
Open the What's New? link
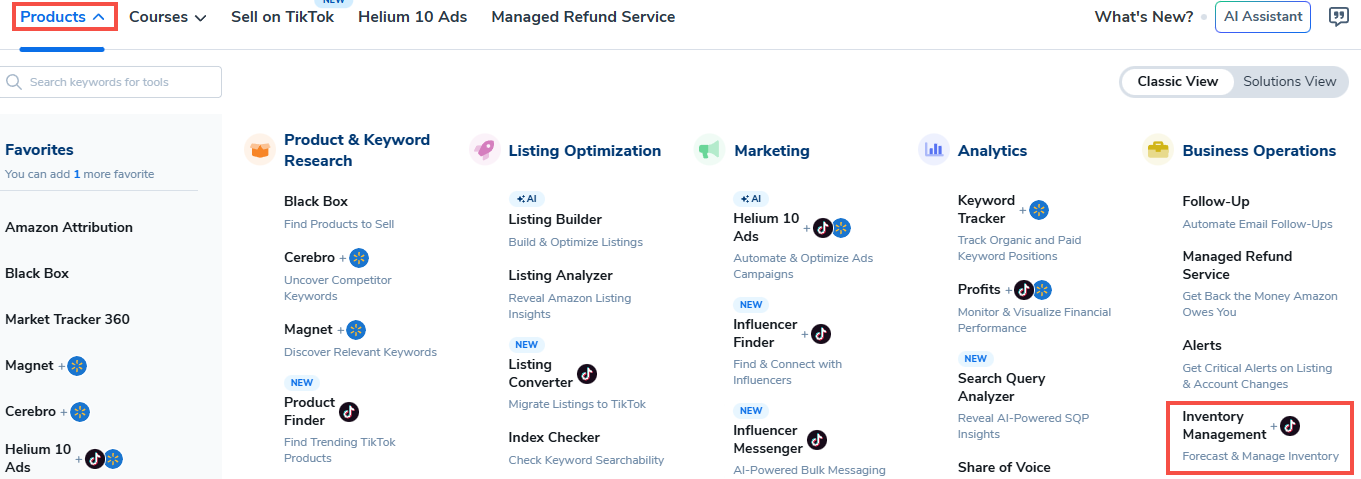point(1143,17)
